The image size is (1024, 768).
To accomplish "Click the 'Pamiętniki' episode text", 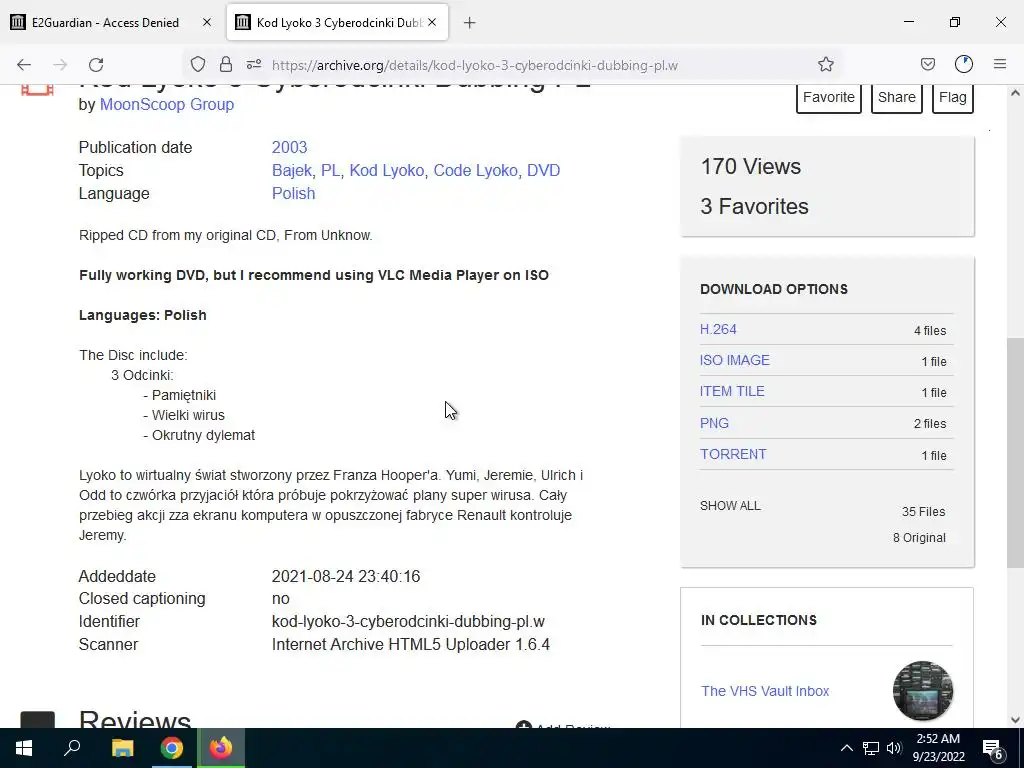I will tap(184, 395).
